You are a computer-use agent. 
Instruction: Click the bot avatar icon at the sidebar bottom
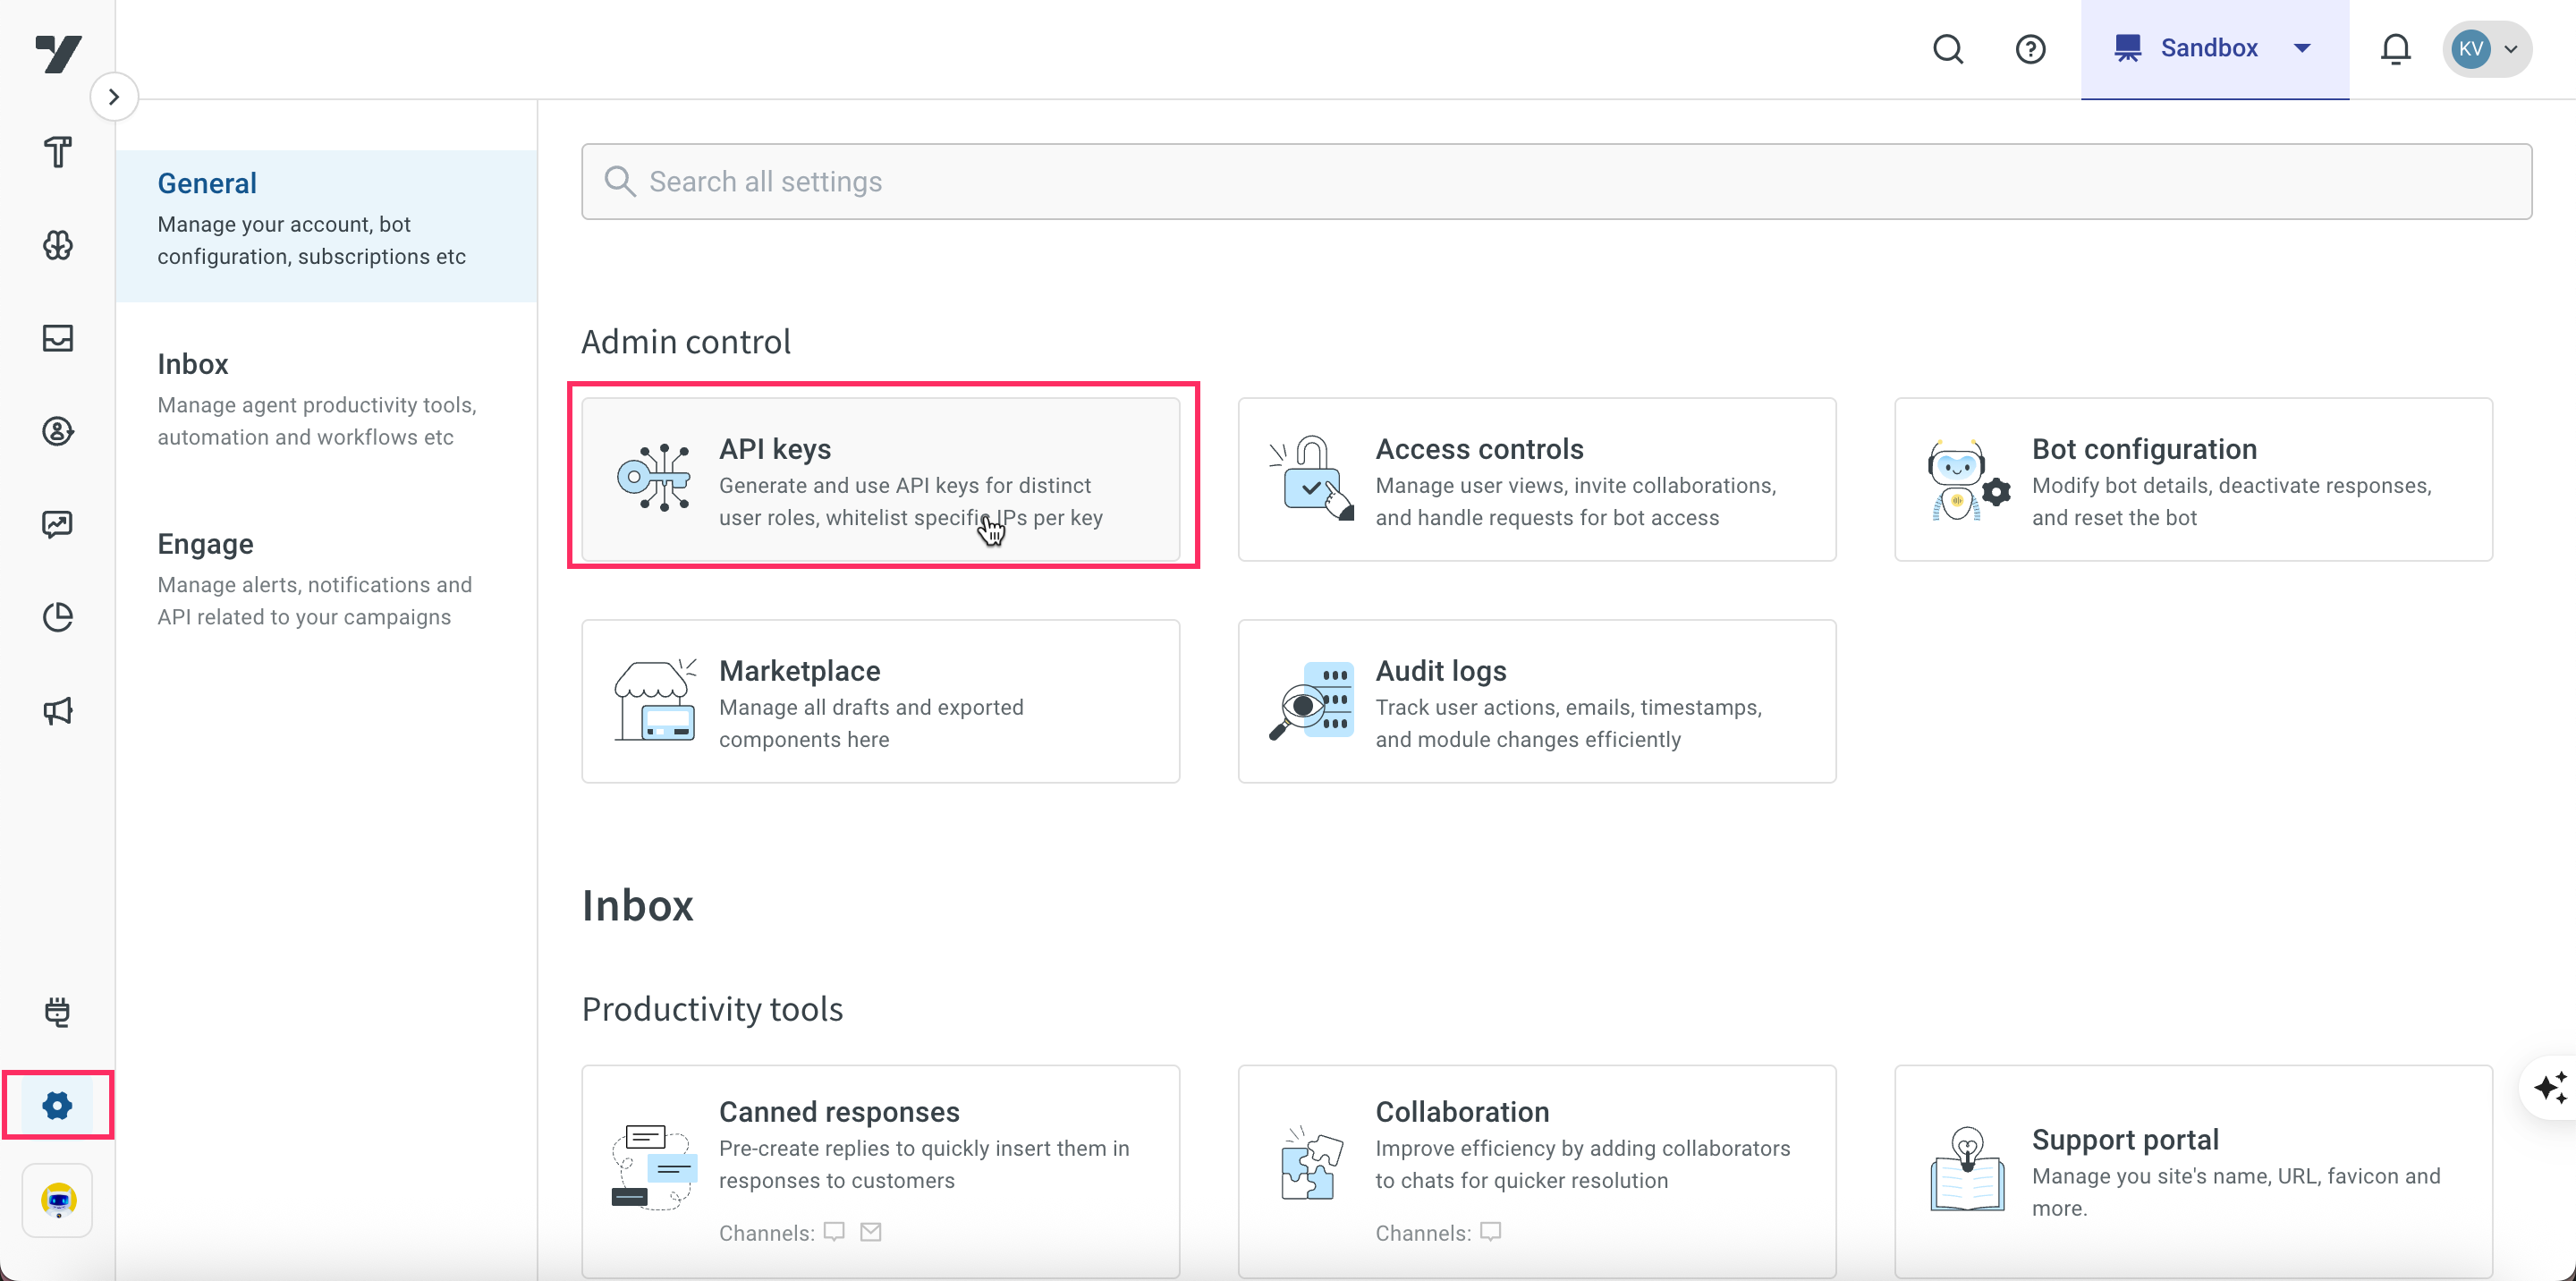click(x=58, y=1200)
